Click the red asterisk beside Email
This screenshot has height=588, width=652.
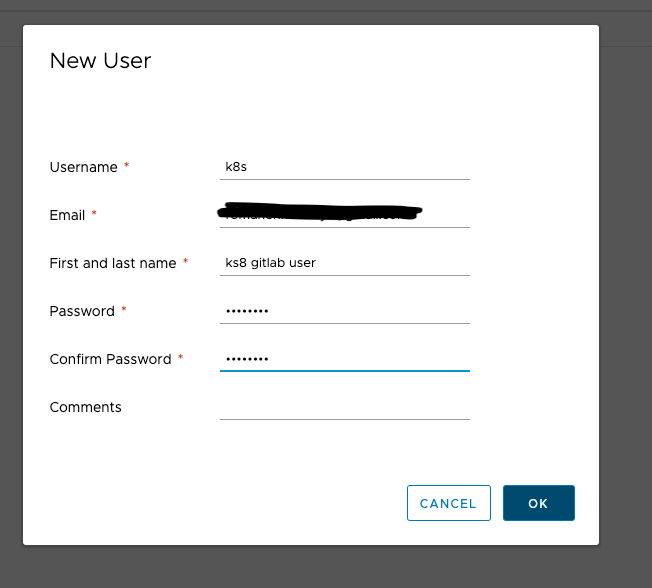(95, 214)
